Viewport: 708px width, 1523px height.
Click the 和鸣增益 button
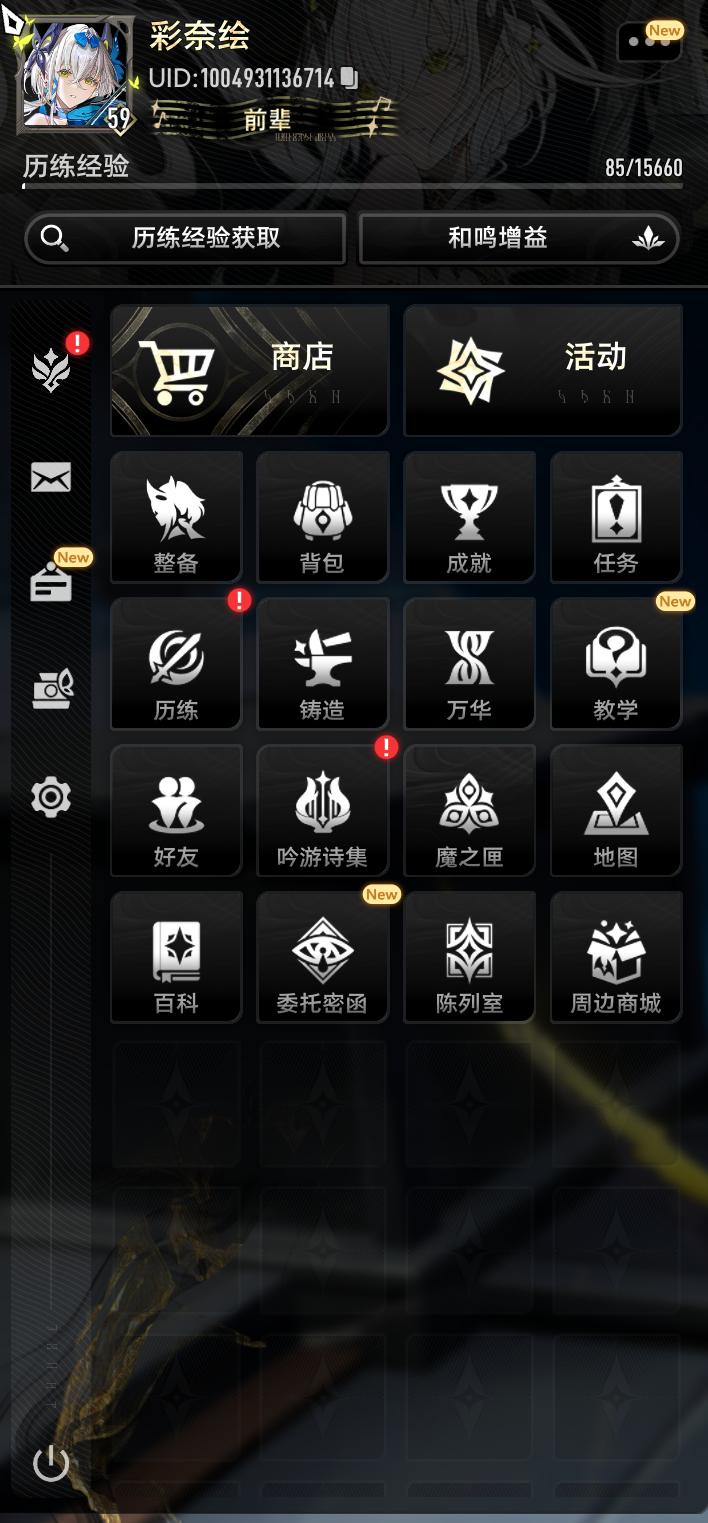point(519,238)
